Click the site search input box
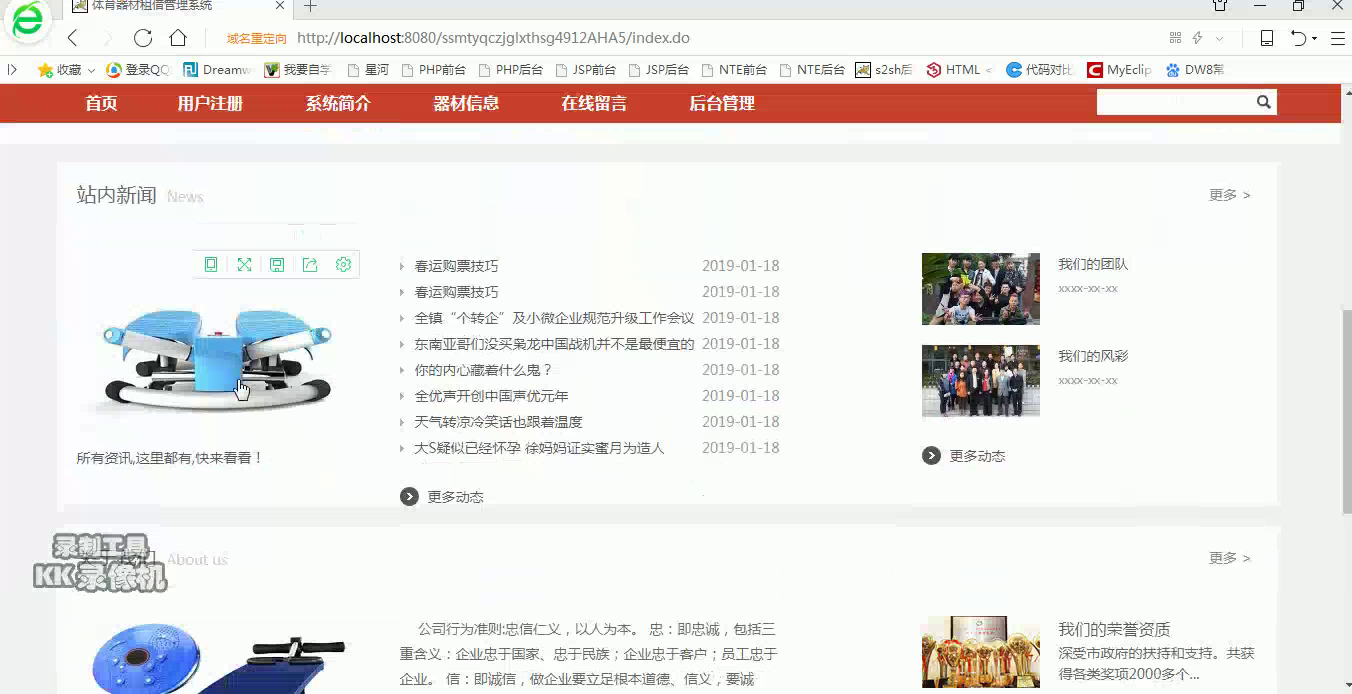Viewport: 1352px width, 694px height. (1174, 102)
